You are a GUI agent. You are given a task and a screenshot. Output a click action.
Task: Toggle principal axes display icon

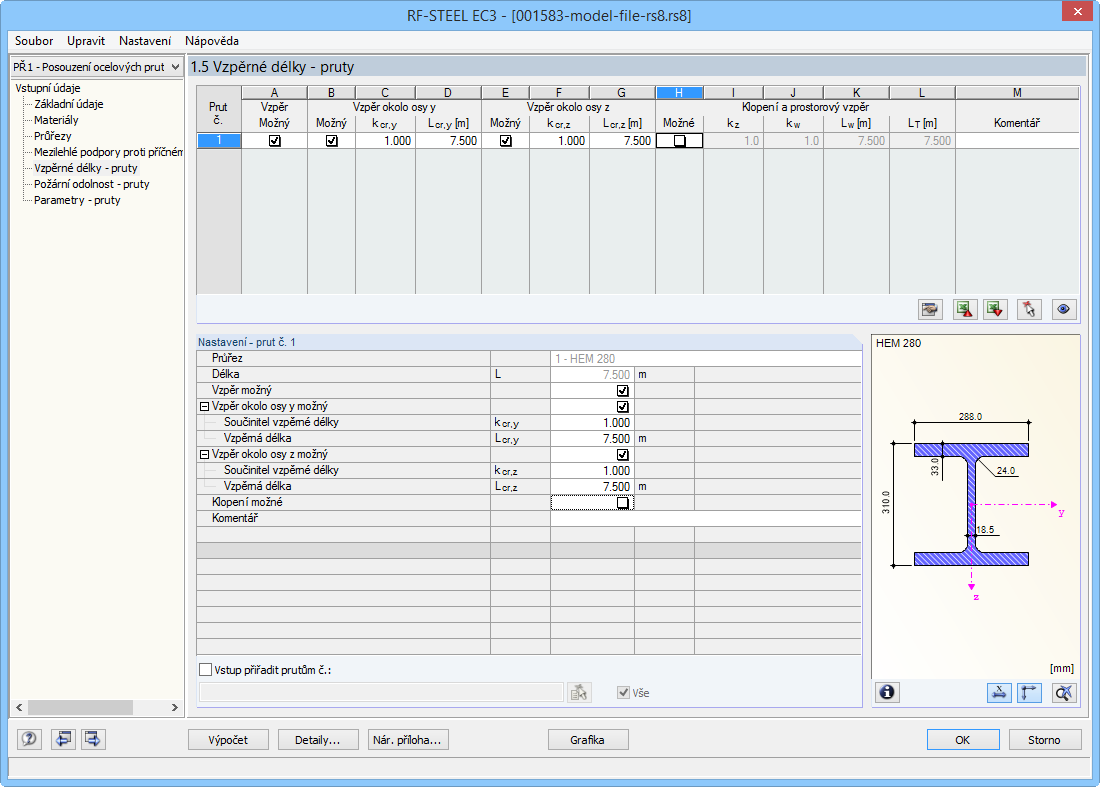tap(1029, 692)
